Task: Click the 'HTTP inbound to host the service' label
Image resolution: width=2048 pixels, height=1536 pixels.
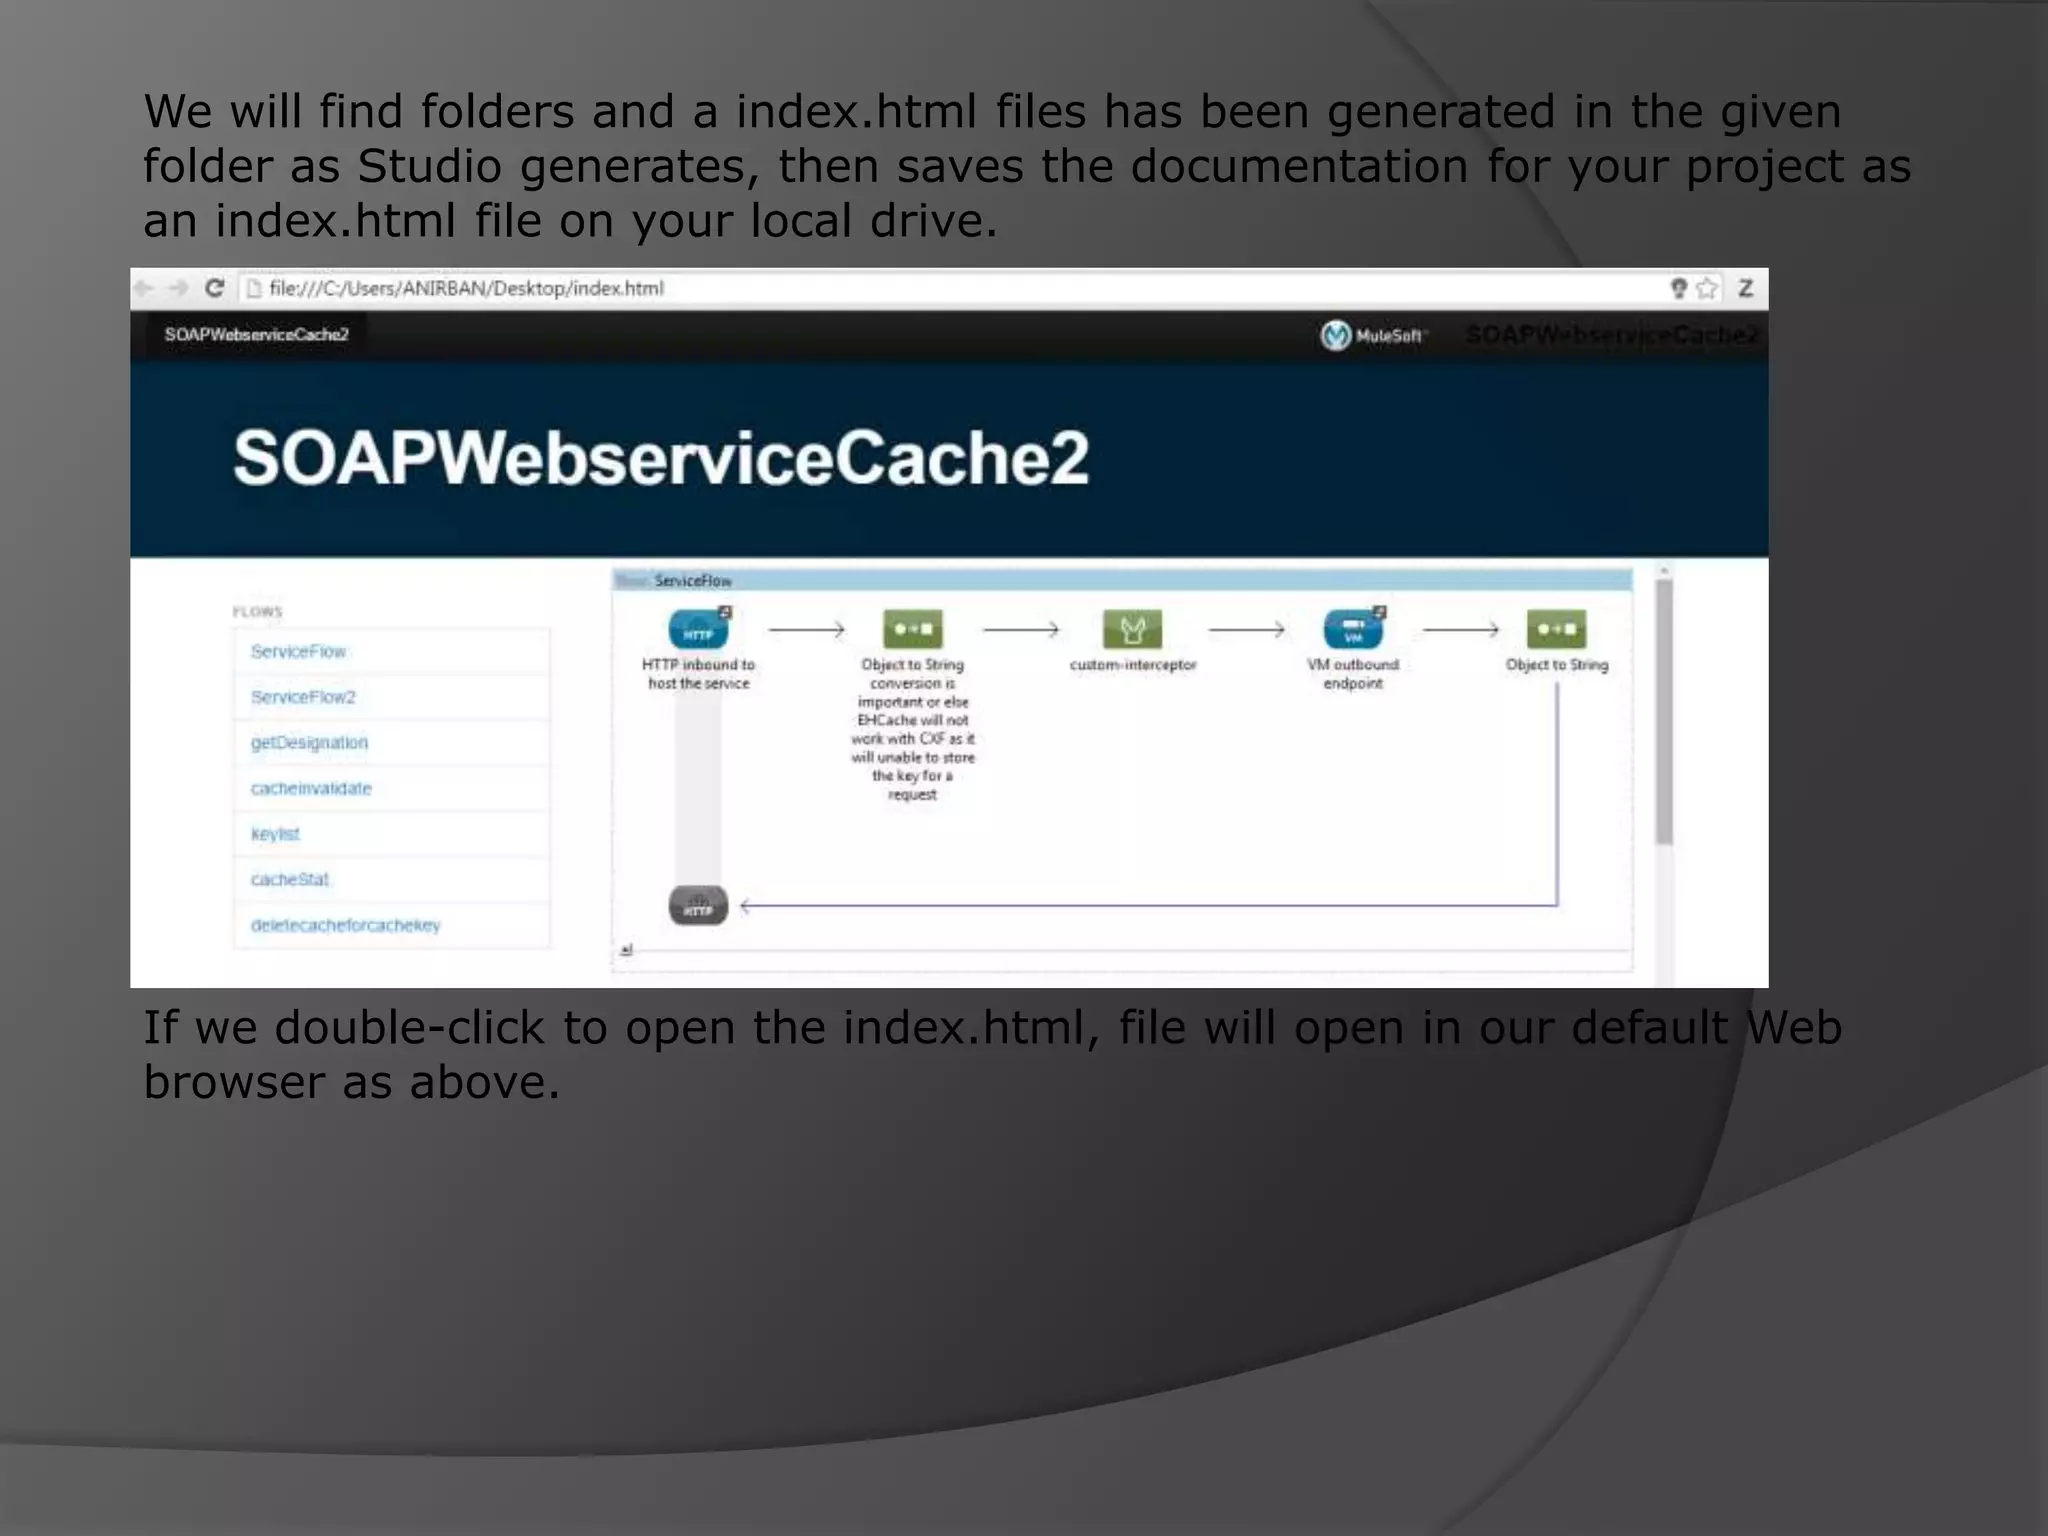Action: [698, 674]
